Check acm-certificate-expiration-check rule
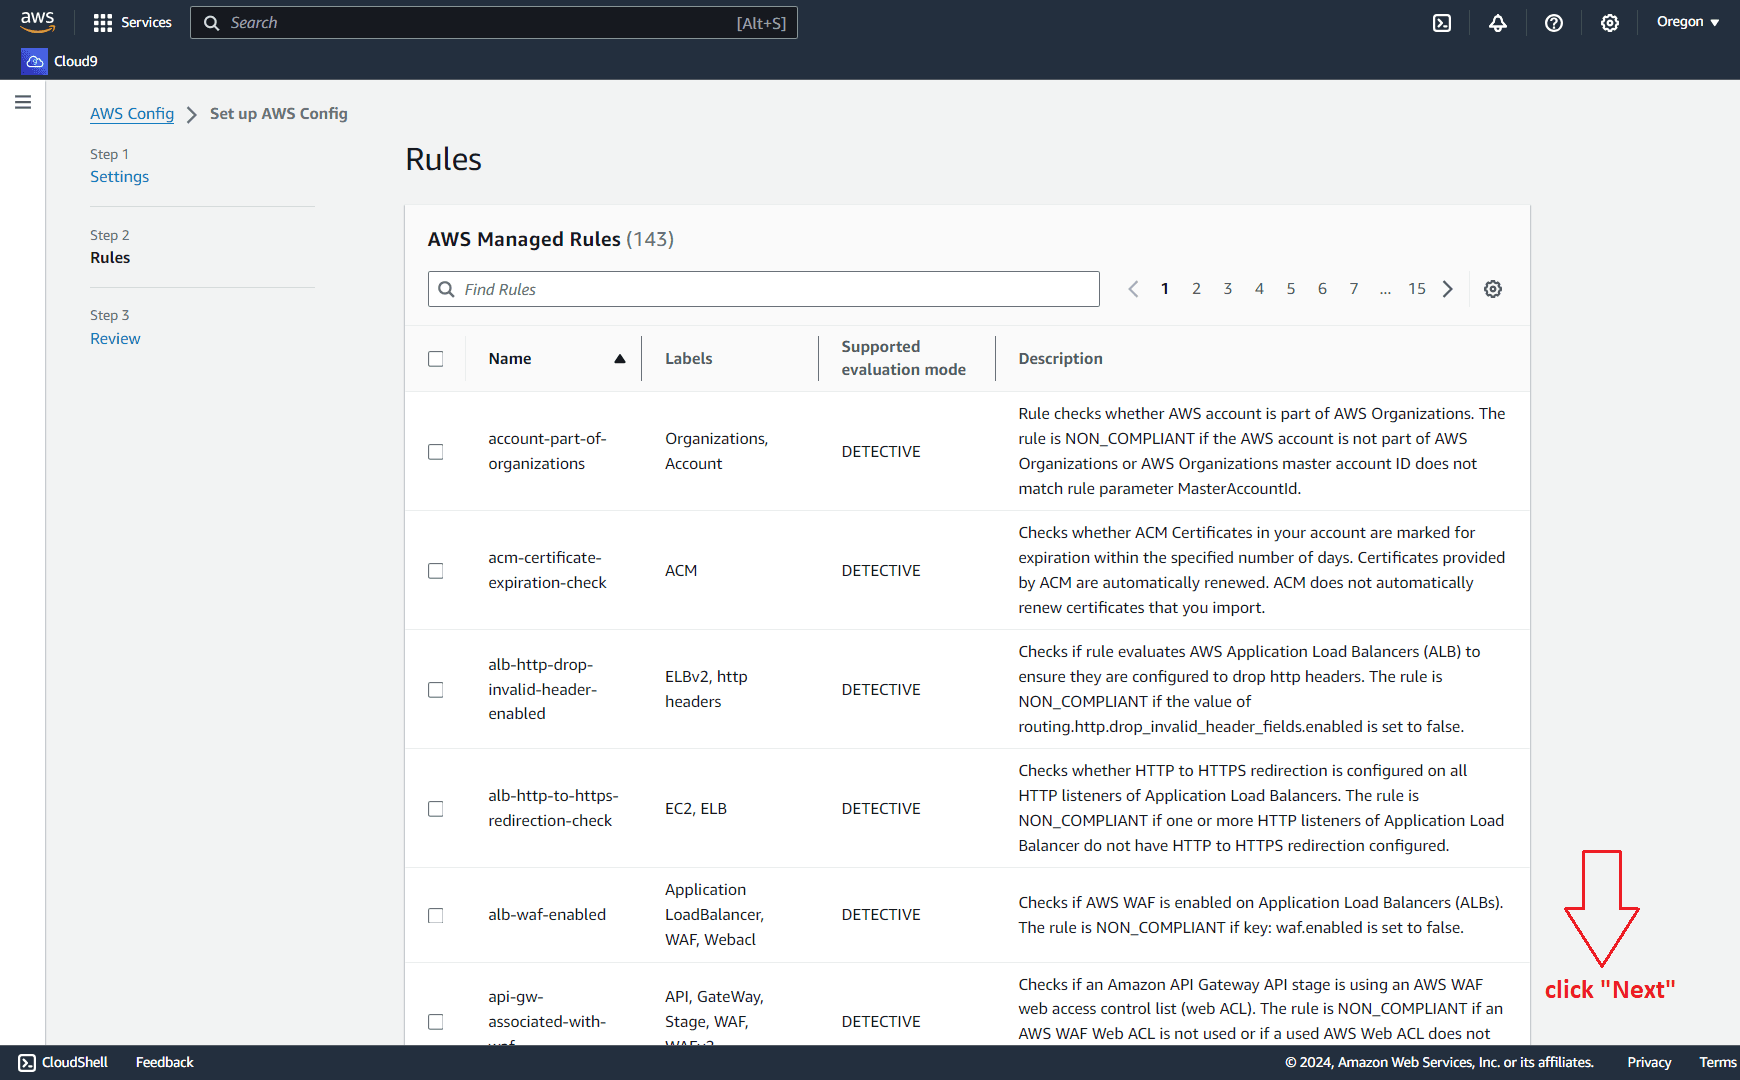 (x=436, y=571)
